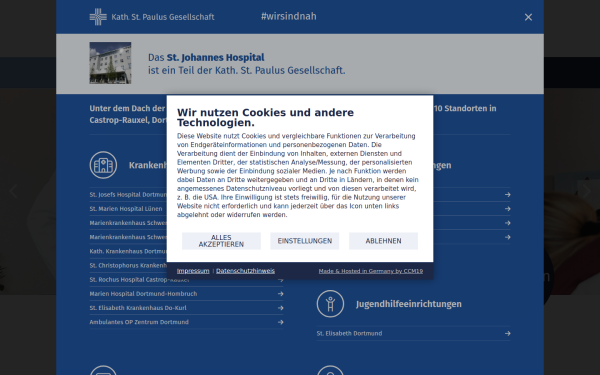Open St. Elisabeth Dortmund youth facility link
The height and width of the screenshot is (375, 600).
413,334
